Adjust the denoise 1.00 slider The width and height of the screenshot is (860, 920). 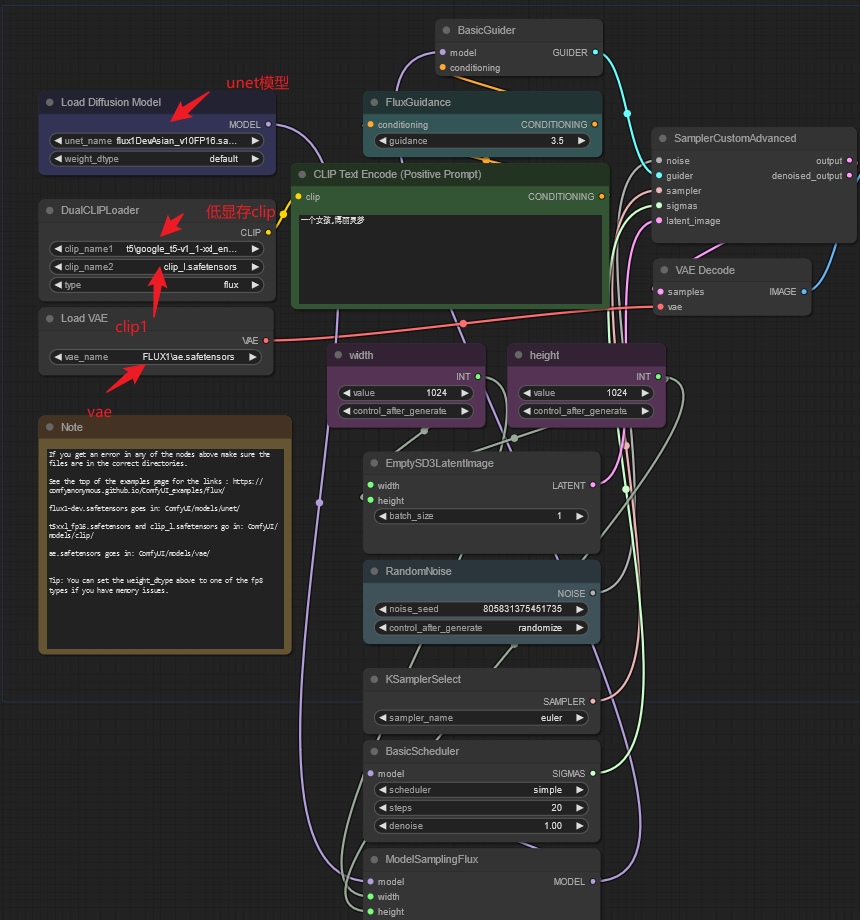point(481,826)
